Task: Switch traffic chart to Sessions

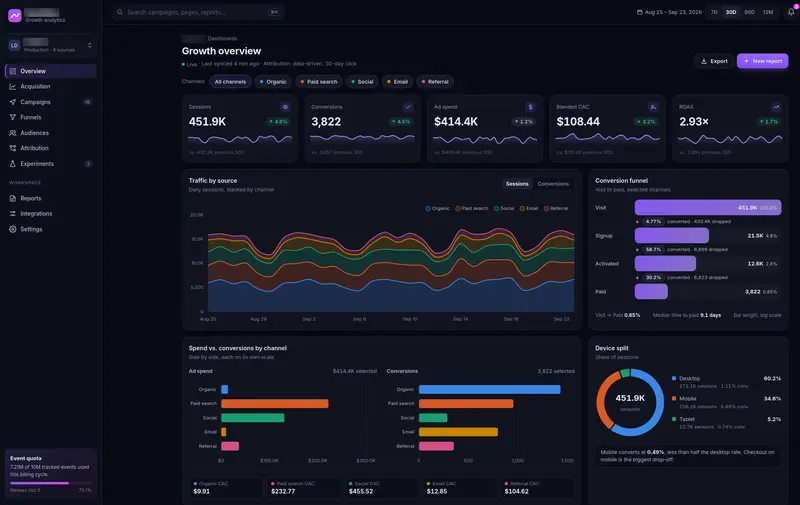Action: click(x=517, y=184)
